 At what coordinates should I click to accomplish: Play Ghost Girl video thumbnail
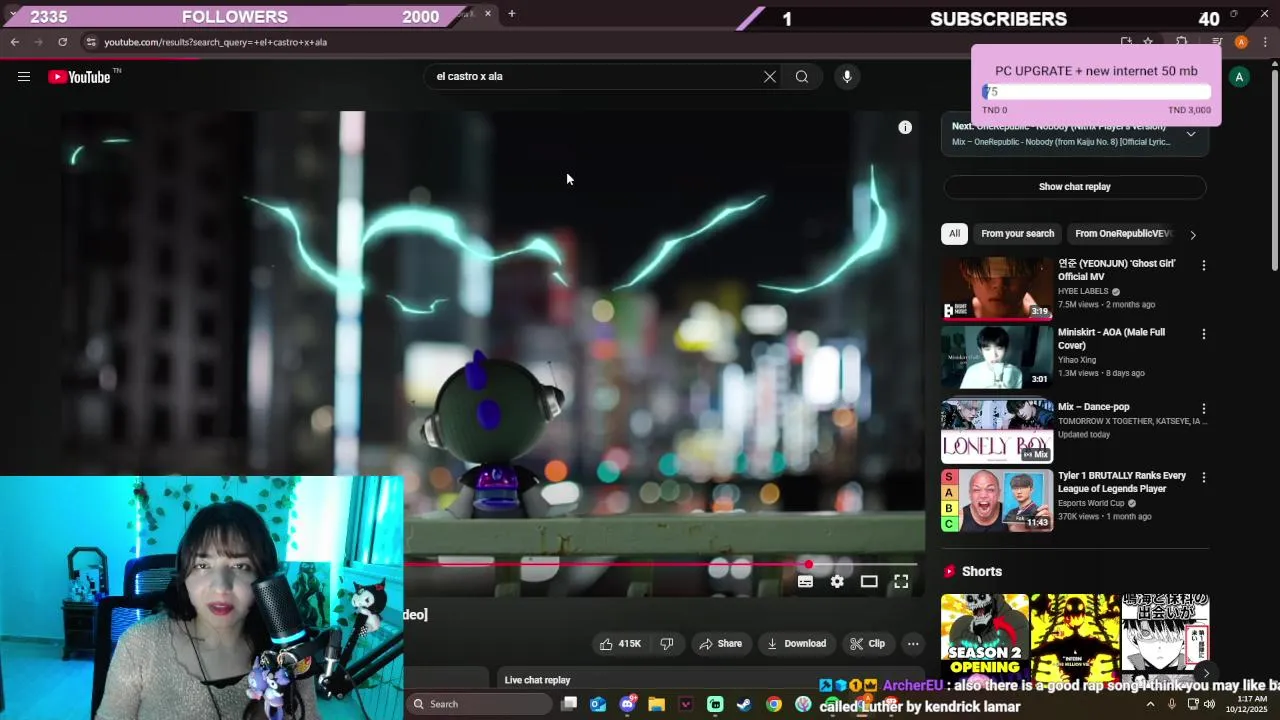(997, 289)
